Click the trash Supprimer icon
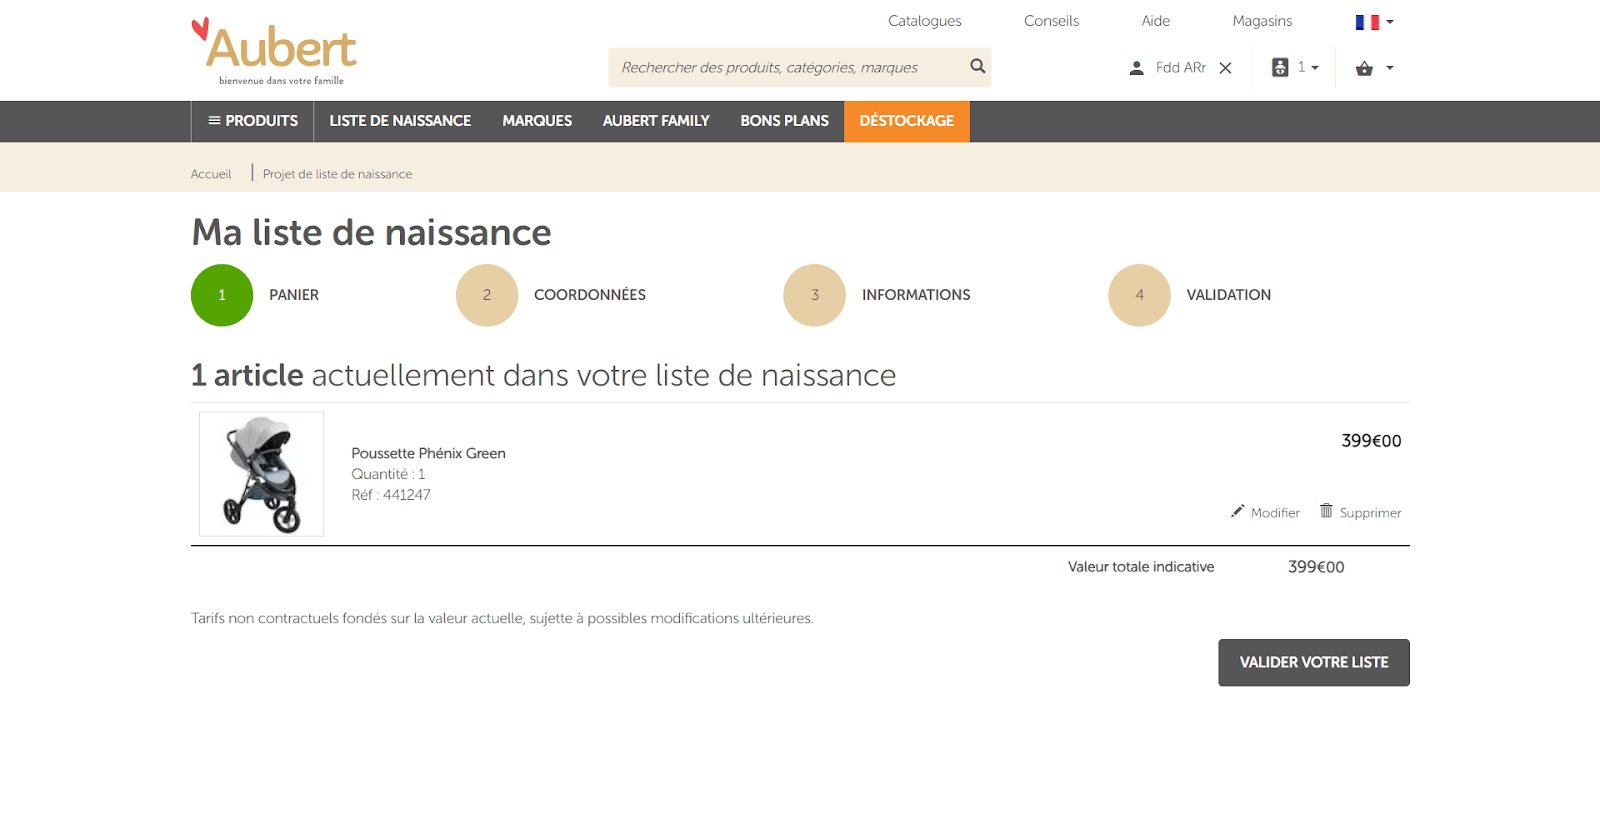The width and height of the screenshot is (1600, 819). 1326,511
